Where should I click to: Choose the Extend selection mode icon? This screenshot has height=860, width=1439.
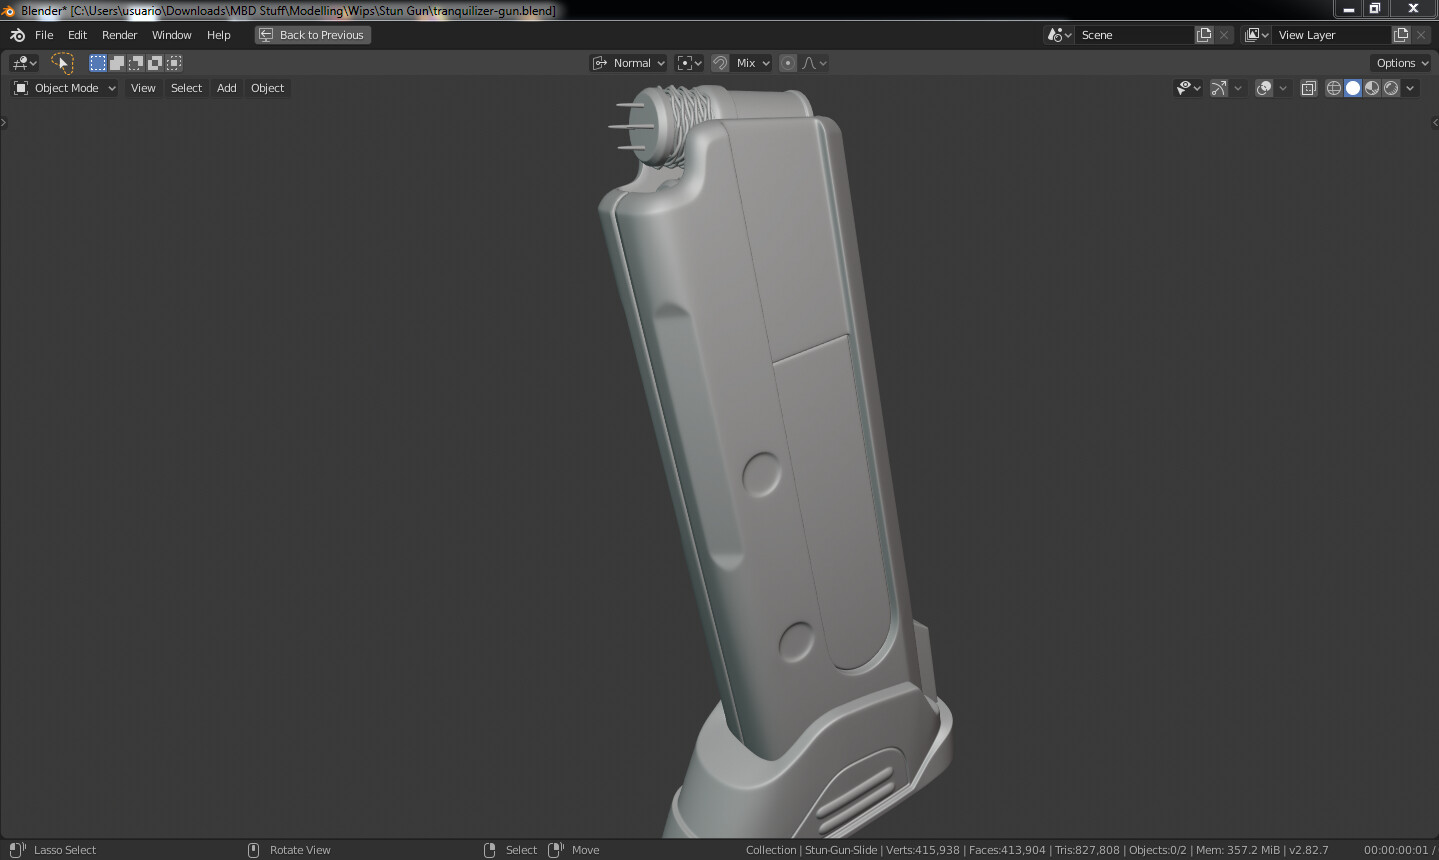coord(117,63)
